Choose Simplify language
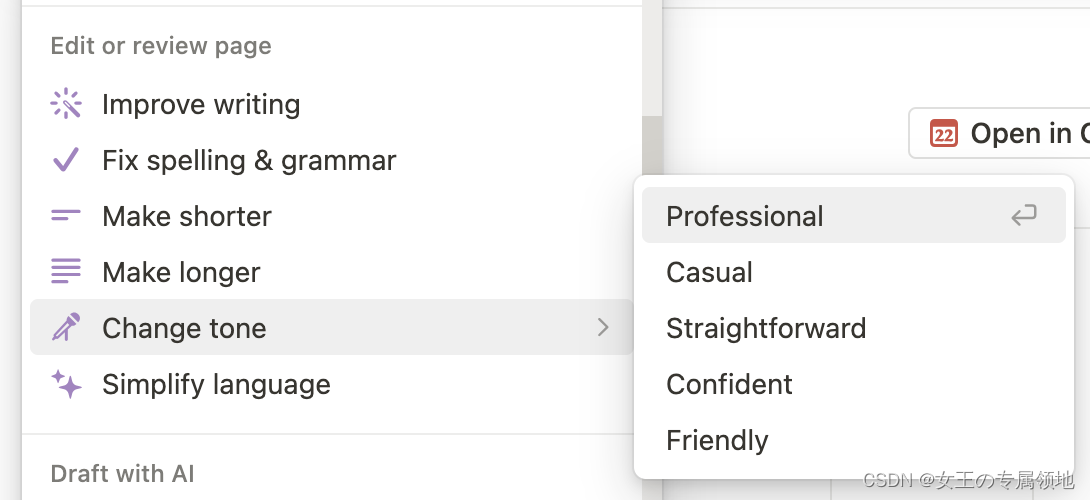The width and height of the screenshot is (1090, 500). coord(216,384)
